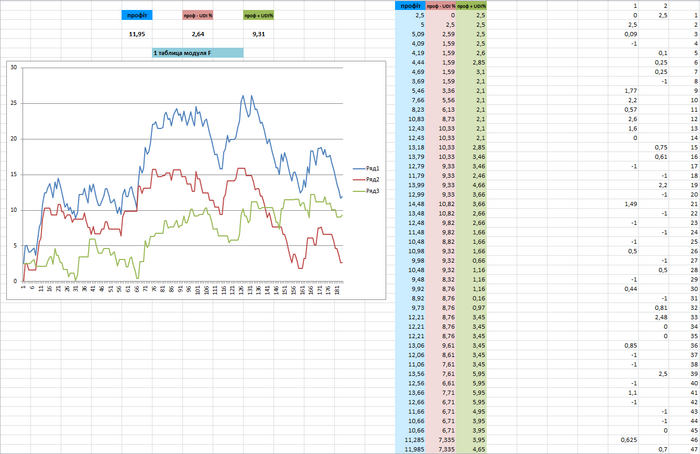
Task: Select the cell with 0,7 in row 47
Action: pyautogui.click(x=654, y=449)
